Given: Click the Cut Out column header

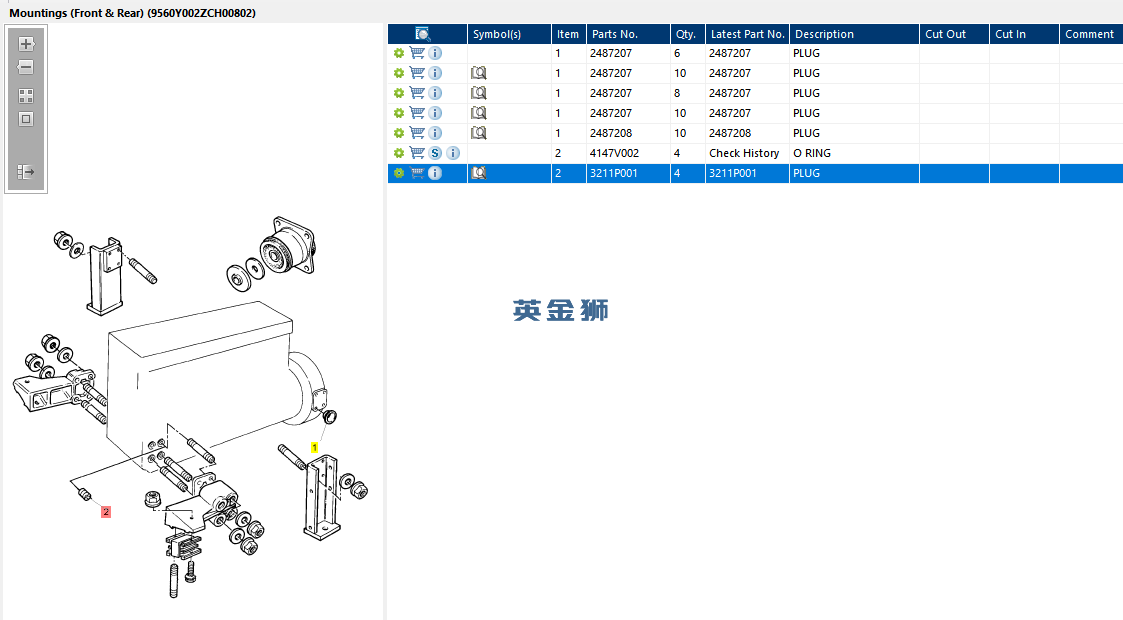Looking at the screenshot, I should click(x=955, y=34).
